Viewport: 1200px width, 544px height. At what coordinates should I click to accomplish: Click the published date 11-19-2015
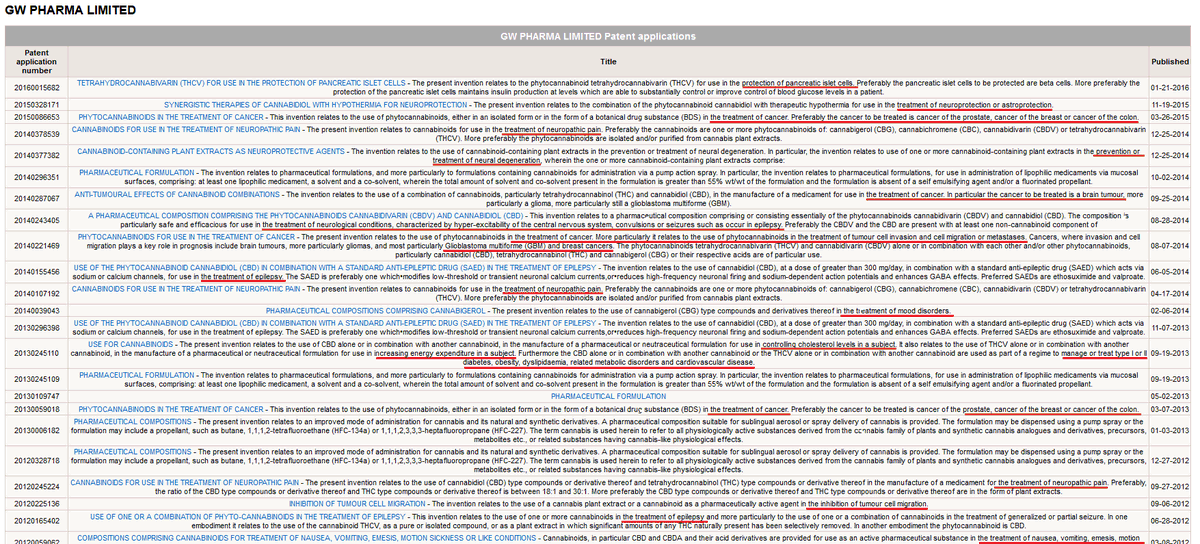tap(1170, 104)
